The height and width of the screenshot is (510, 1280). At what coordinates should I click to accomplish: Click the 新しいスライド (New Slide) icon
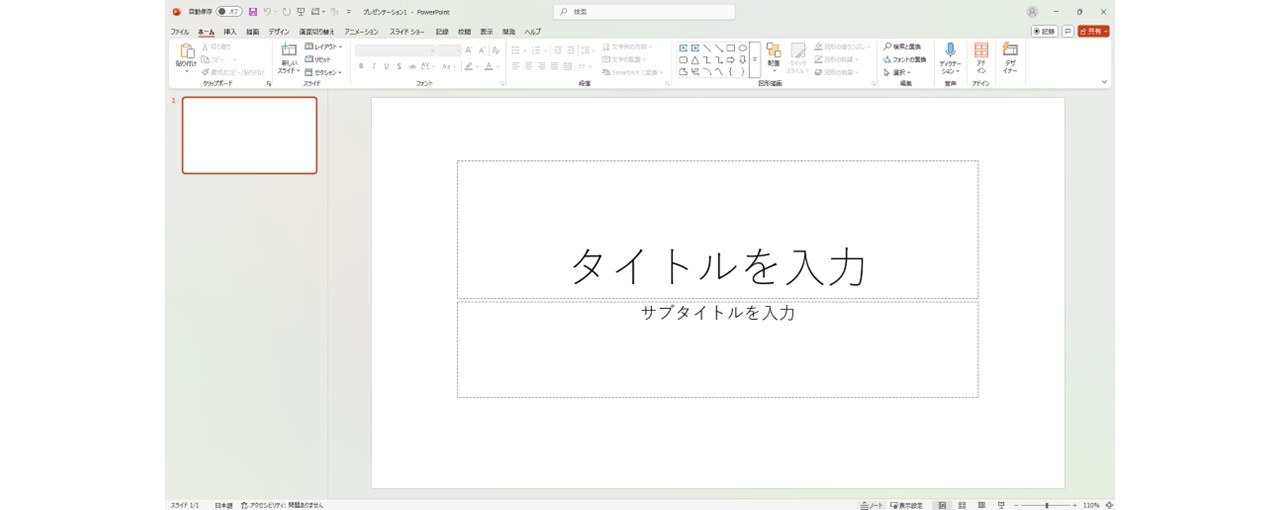pyautogui.click(x=289, y=51)
